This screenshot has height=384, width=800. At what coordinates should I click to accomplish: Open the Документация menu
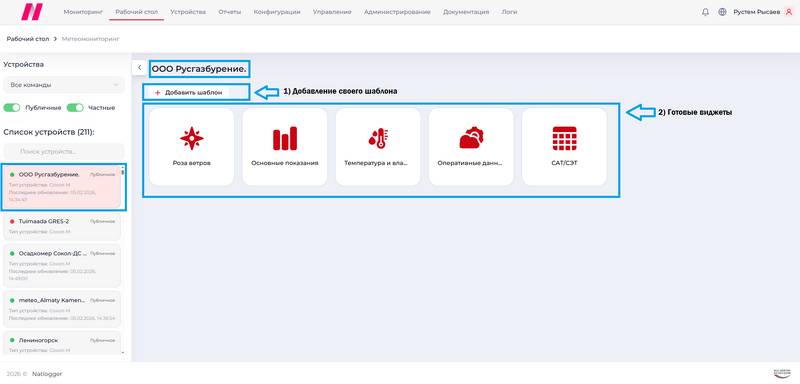coord(466,12)
